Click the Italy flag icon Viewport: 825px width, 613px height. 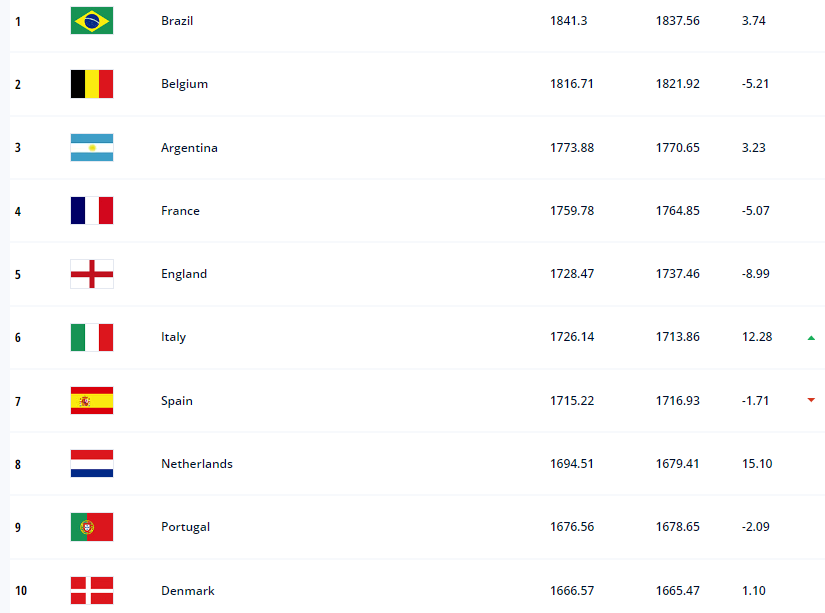92,337
